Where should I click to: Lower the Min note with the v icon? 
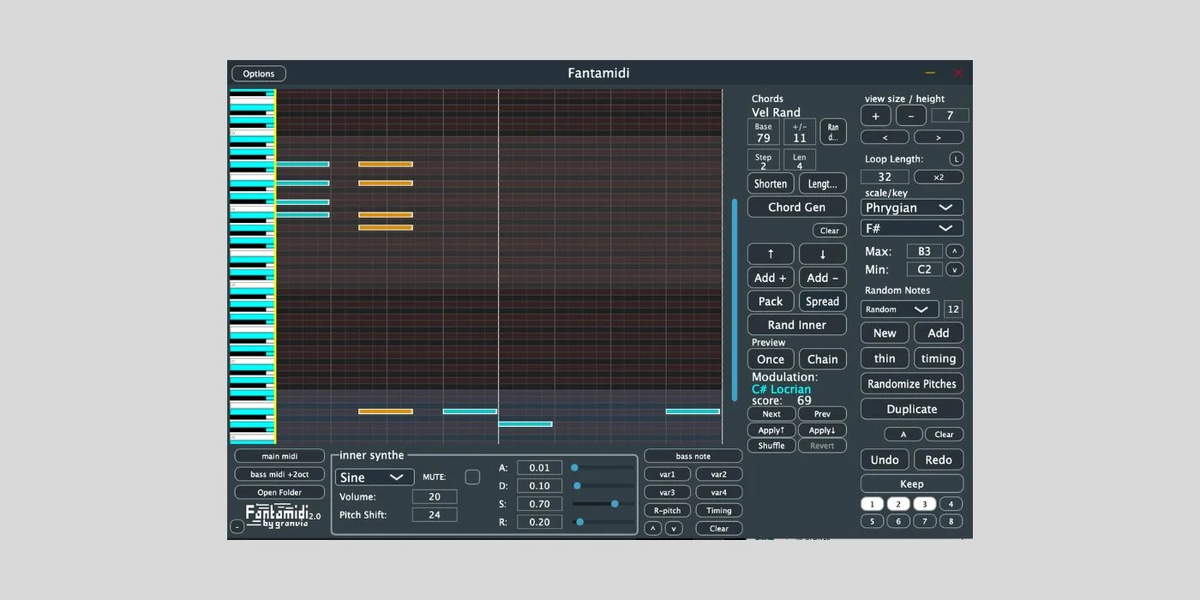point(955,269)
